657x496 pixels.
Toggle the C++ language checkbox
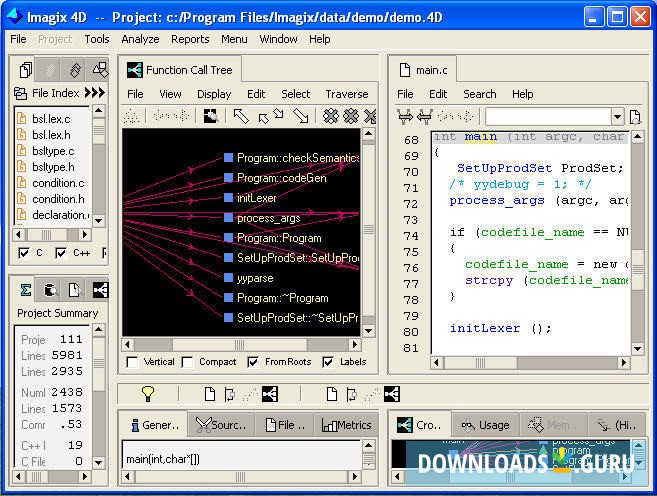(x=61, y=253)
